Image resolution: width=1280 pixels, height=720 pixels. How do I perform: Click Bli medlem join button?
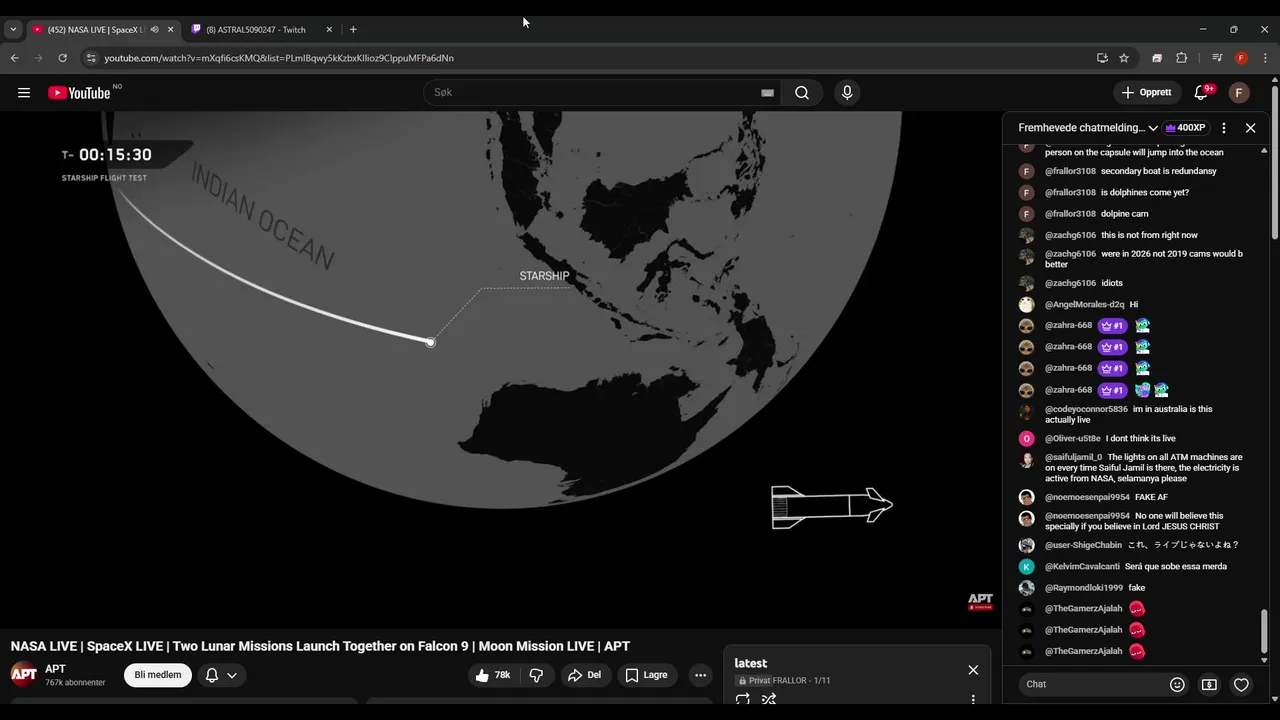[158, 675]
